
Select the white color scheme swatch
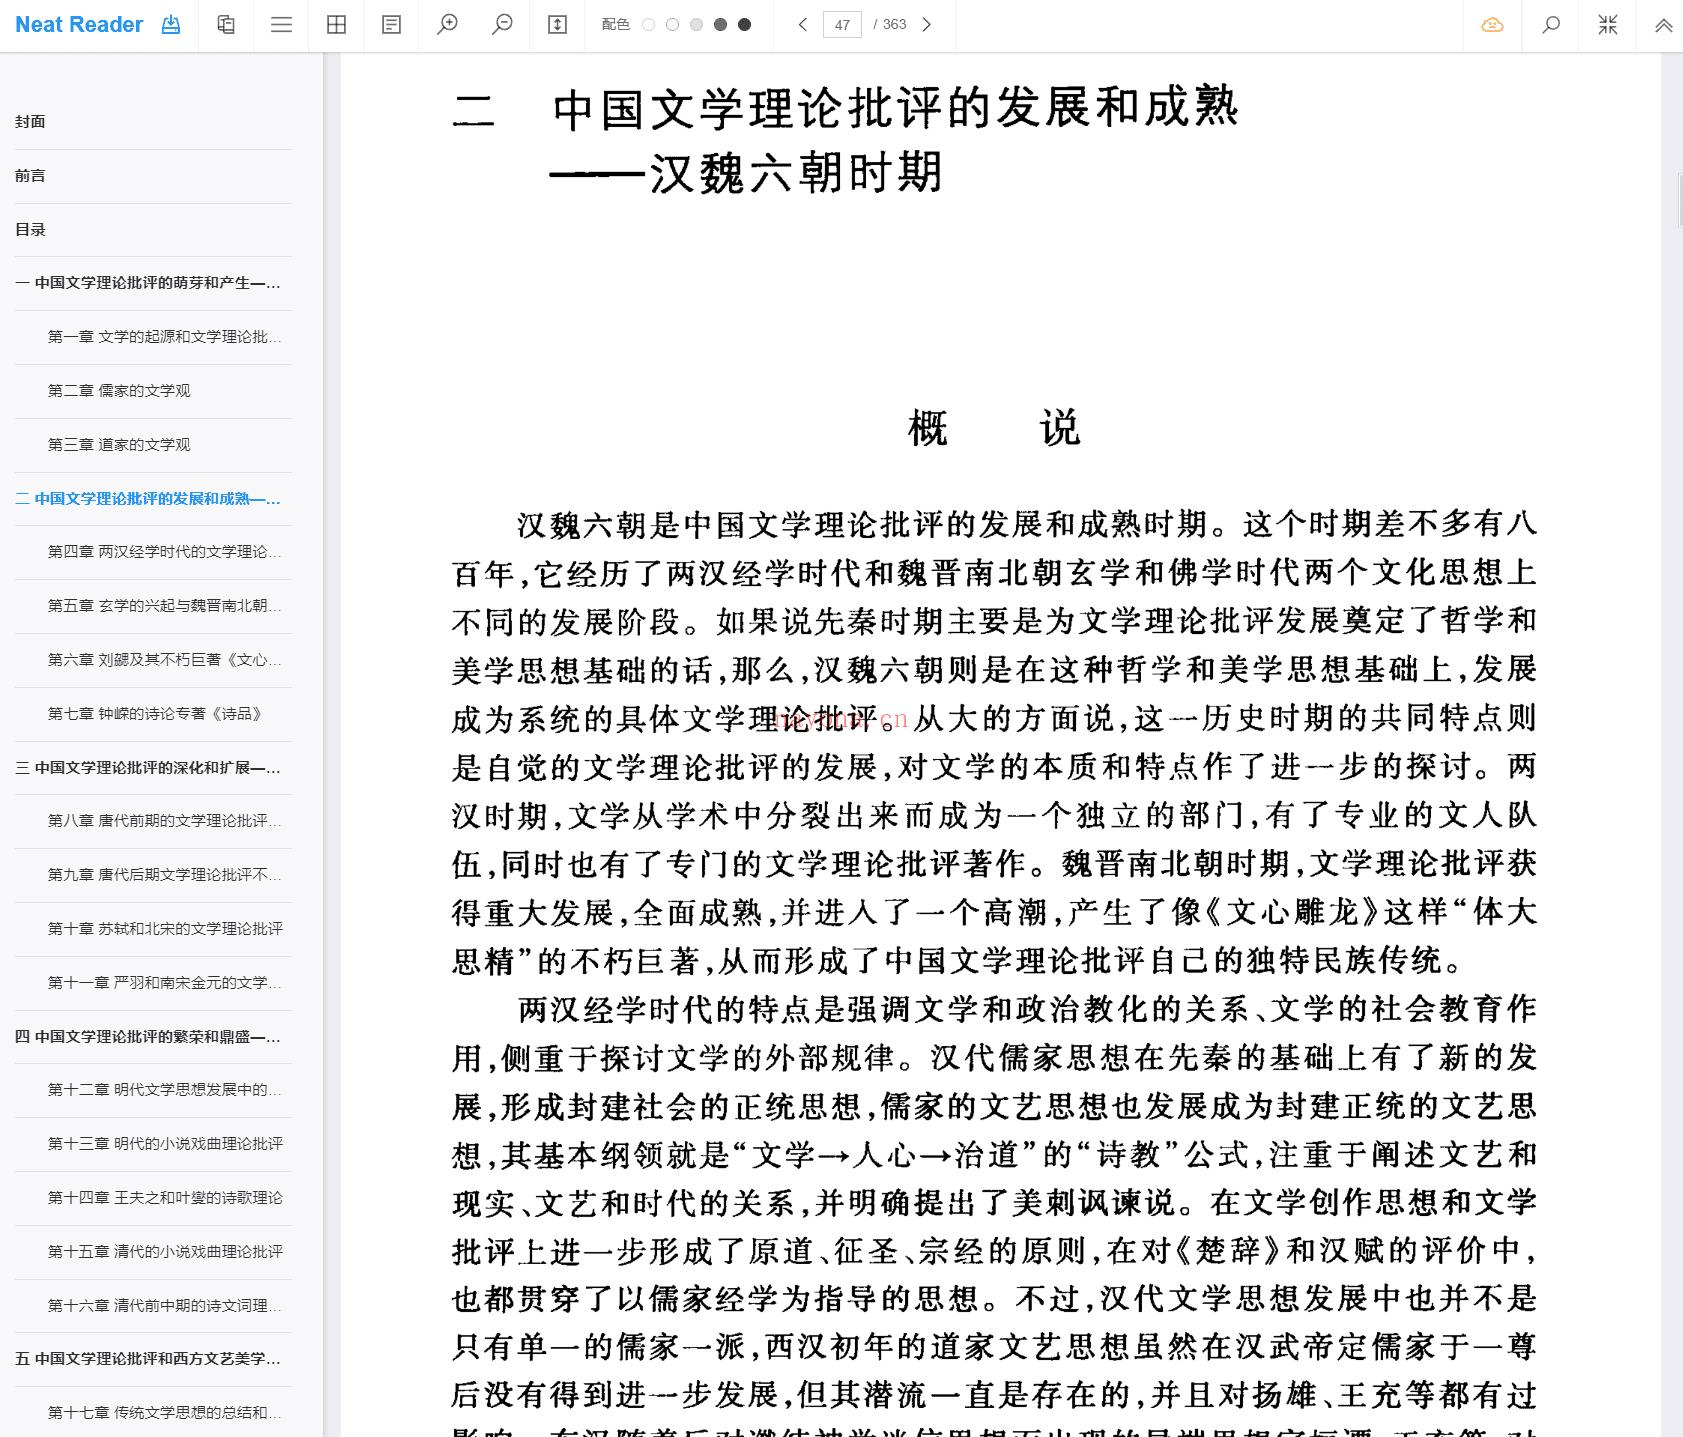pyautogui.click(x=648, y=25)
